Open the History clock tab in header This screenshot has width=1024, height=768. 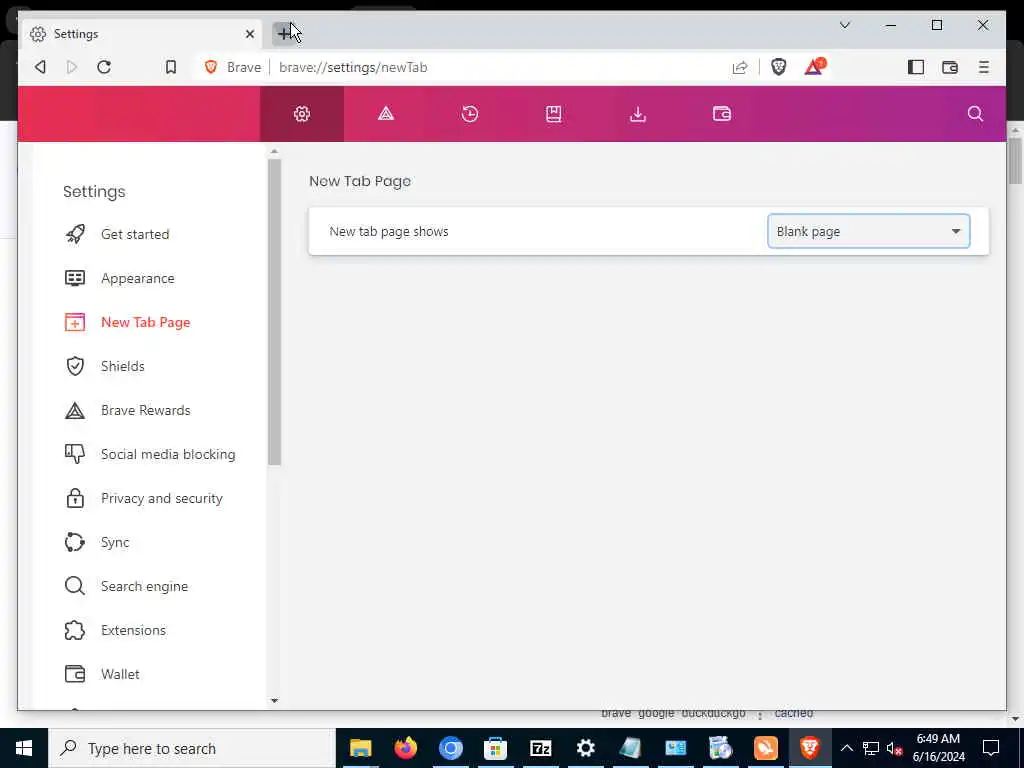tap(470, 114)
